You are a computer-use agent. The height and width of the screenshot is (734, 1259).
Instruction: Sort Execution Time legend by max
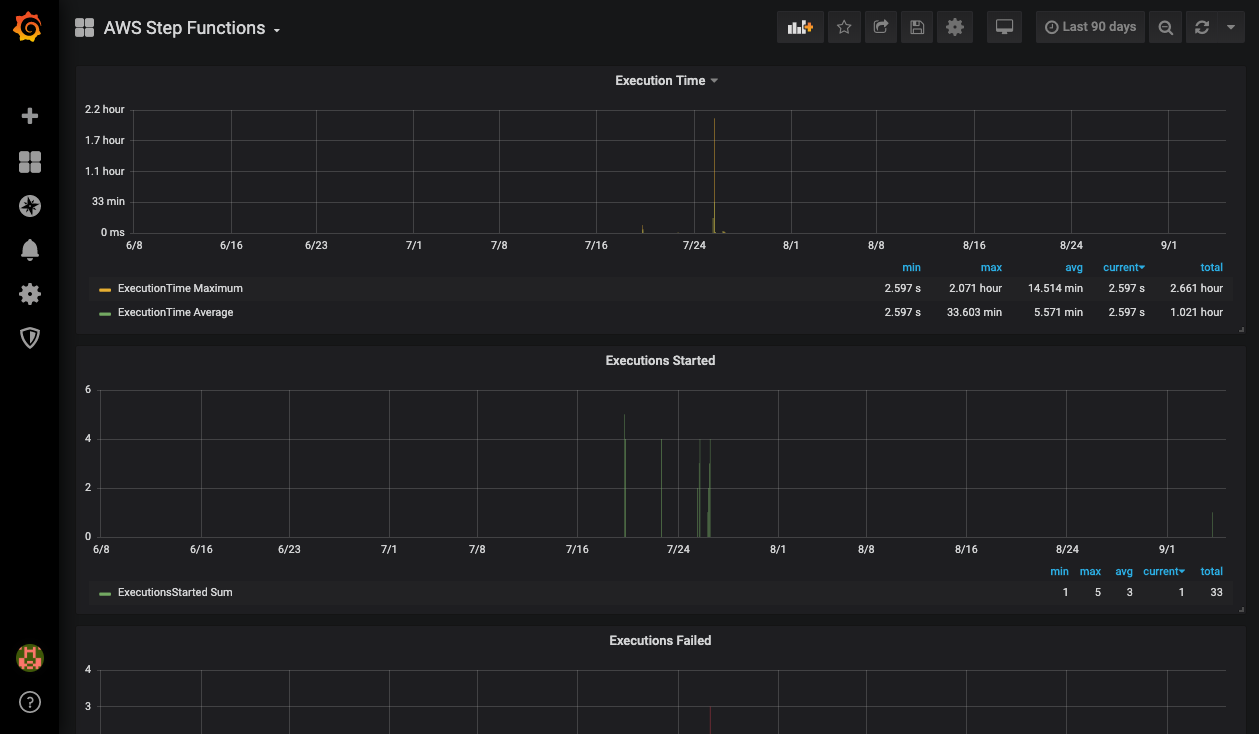point(991,268)
